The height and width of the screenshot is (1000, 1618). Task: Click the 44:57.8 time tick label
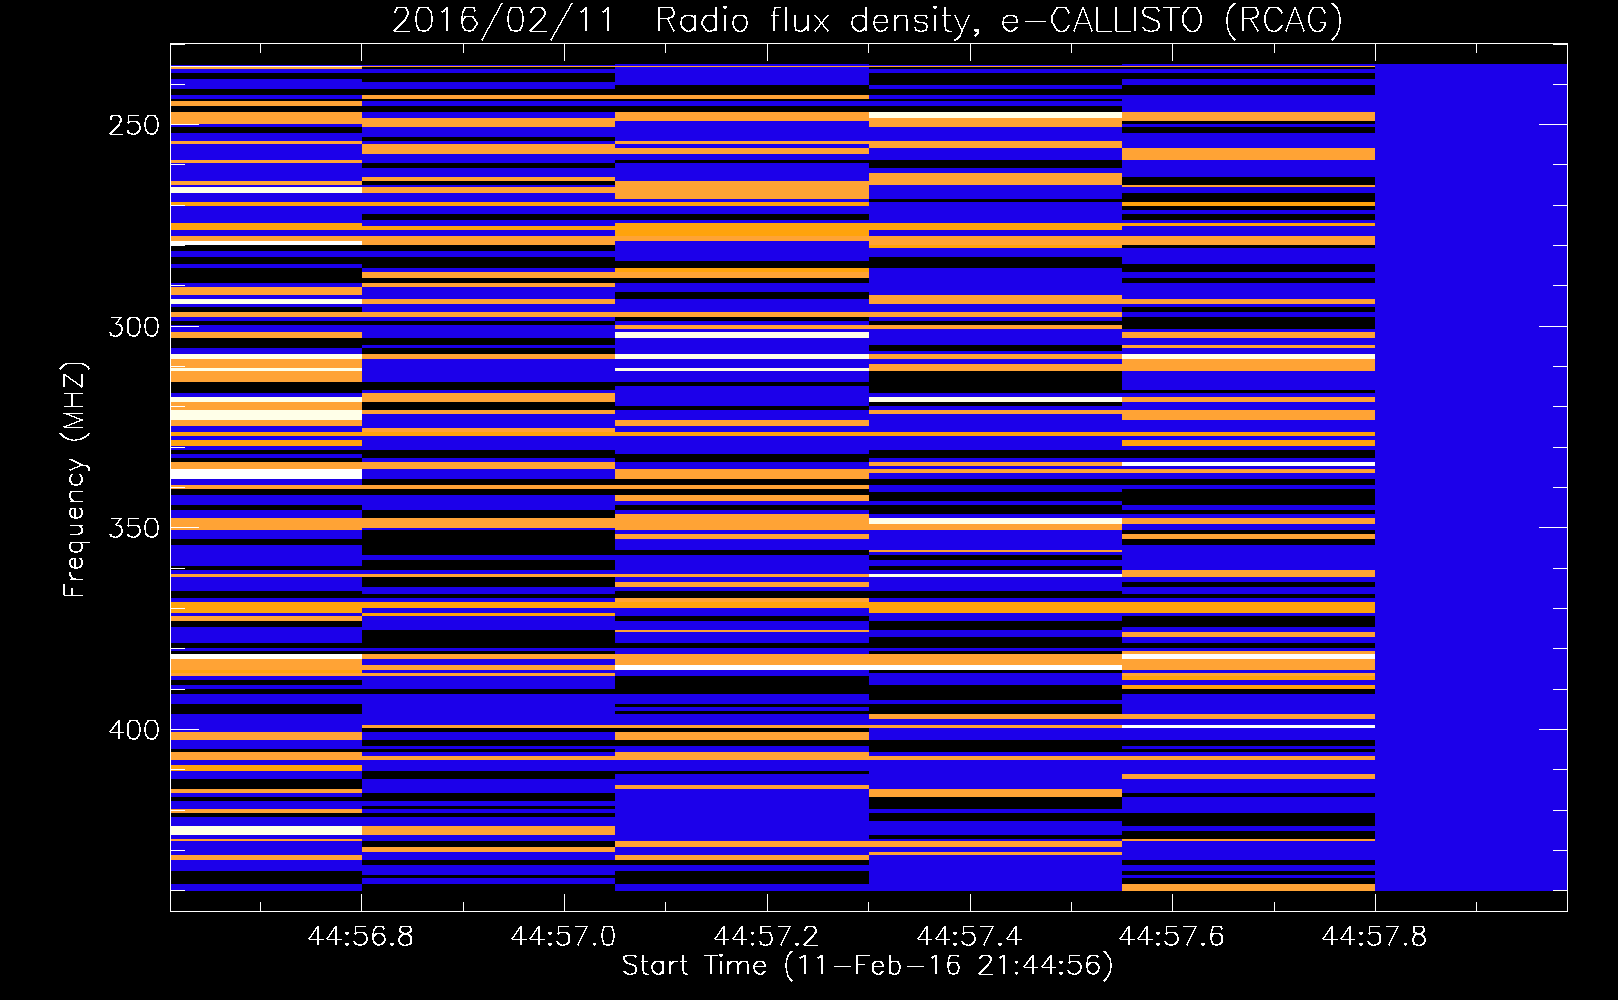[1375, 936]
